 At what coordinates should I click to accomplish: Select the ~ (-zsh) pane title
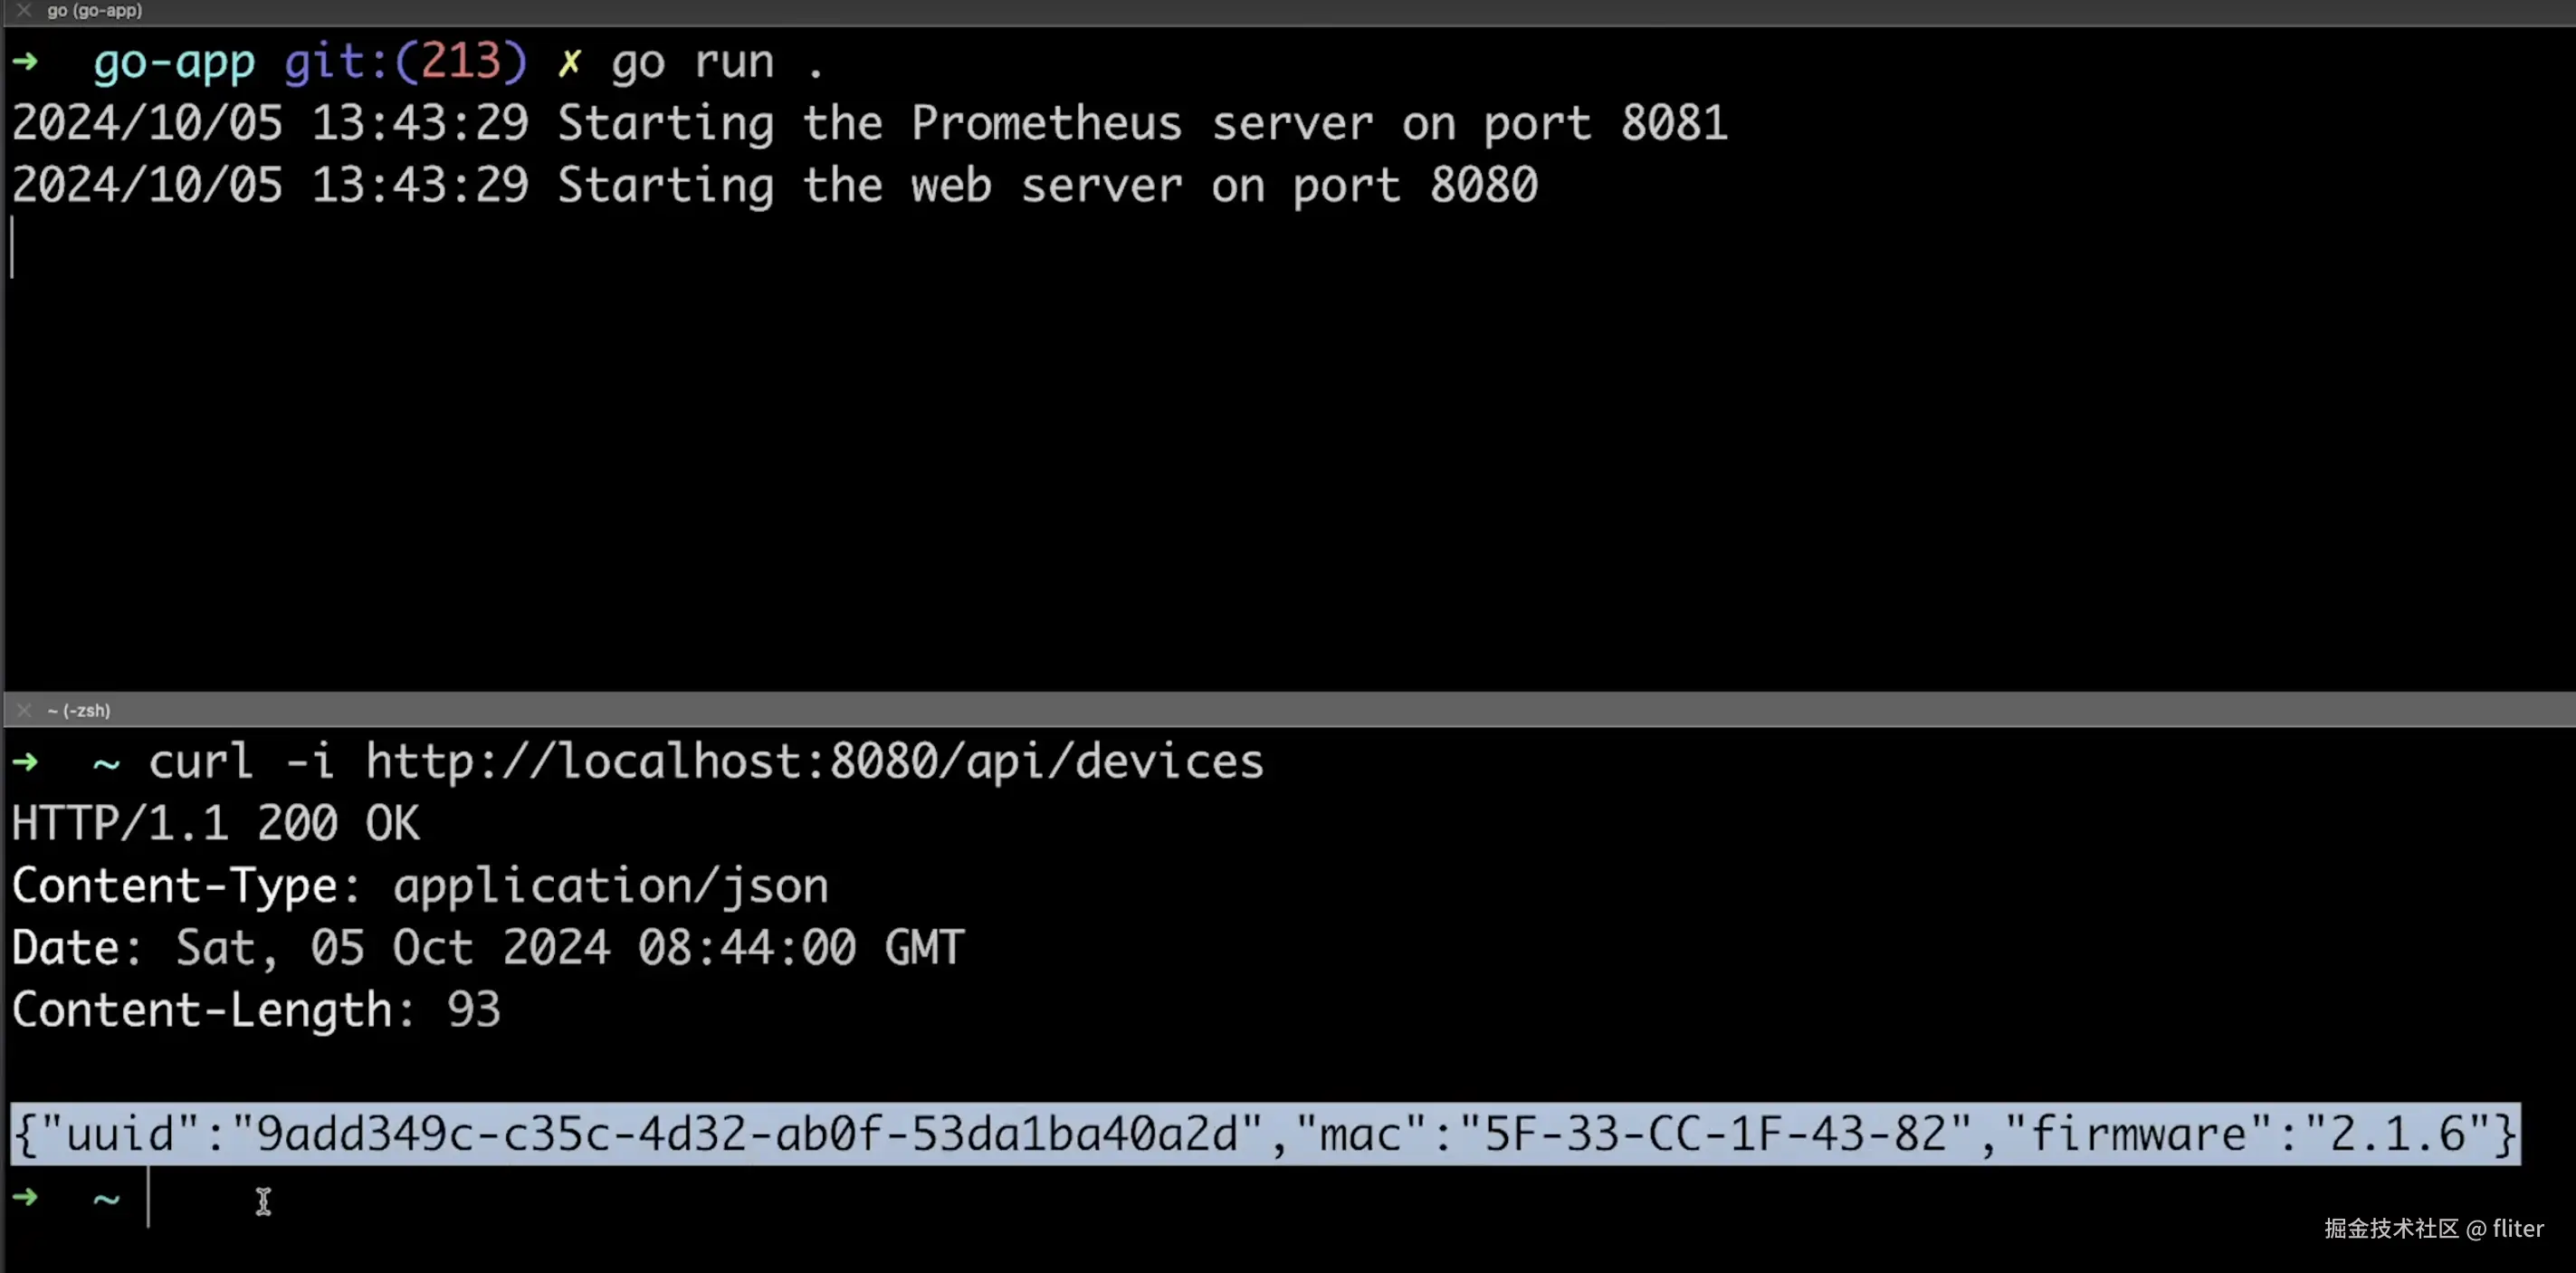pos(79,710)
